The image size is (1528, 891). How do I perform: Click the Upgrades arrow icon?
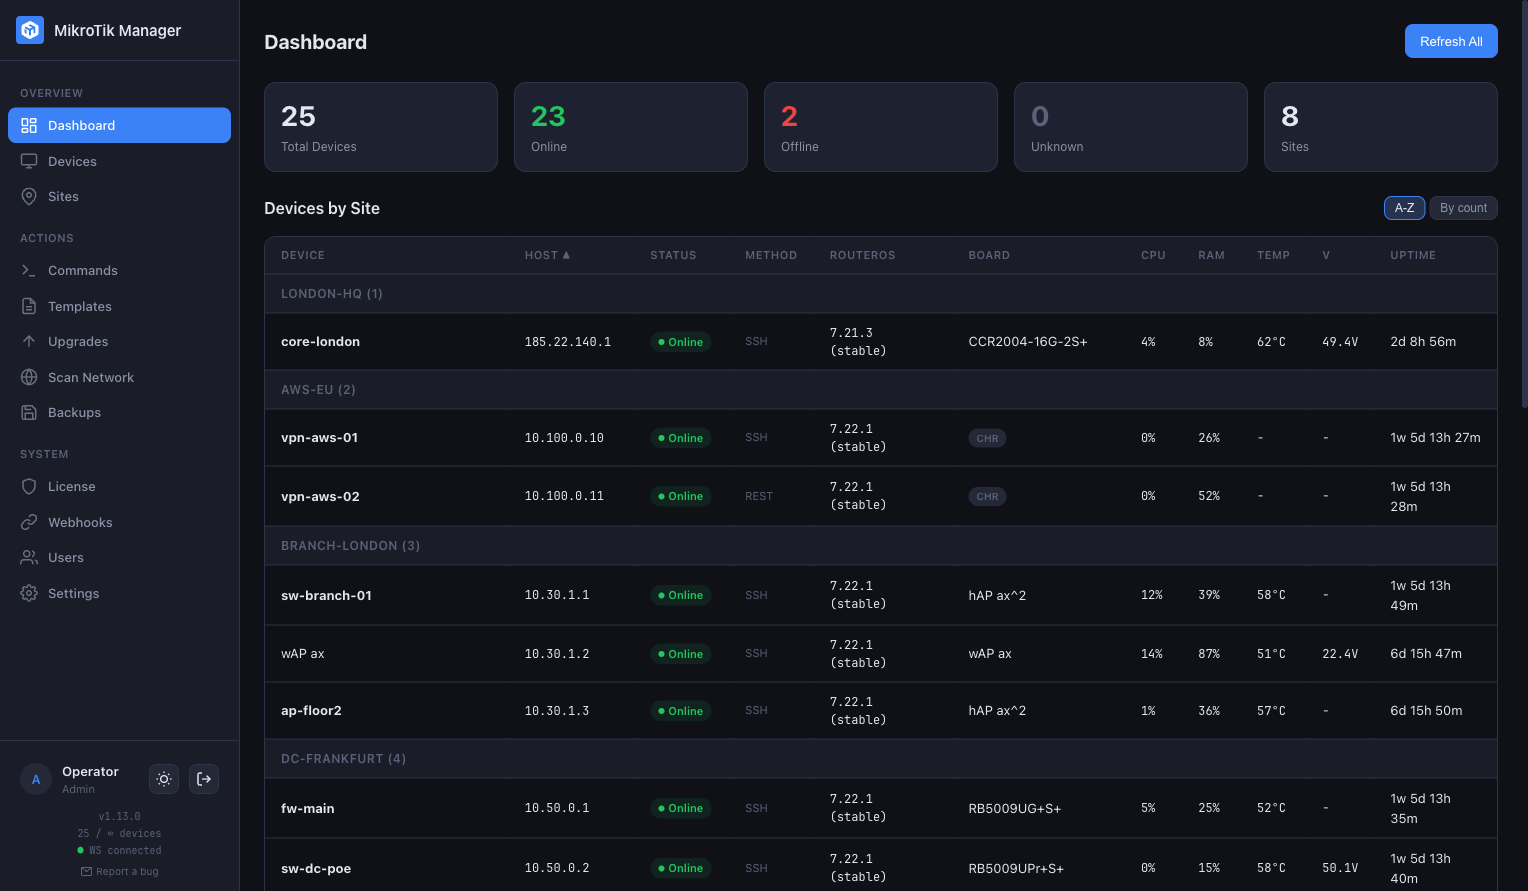pos(29,341)
